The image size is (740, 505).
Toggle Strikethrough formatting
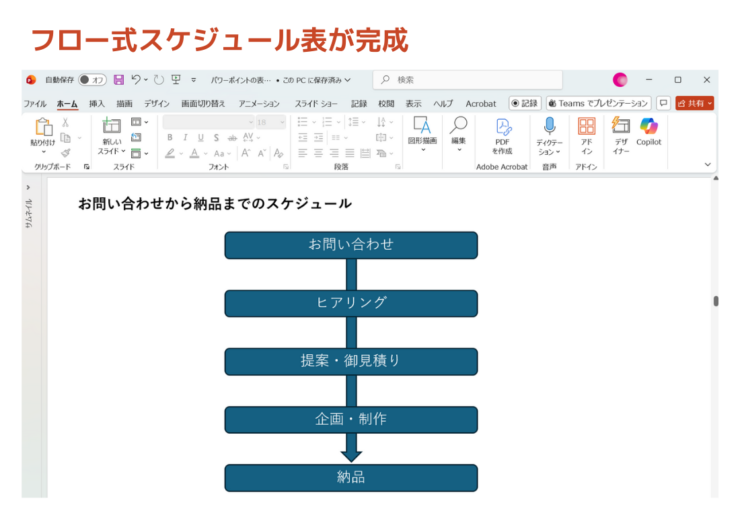[232, 138]
